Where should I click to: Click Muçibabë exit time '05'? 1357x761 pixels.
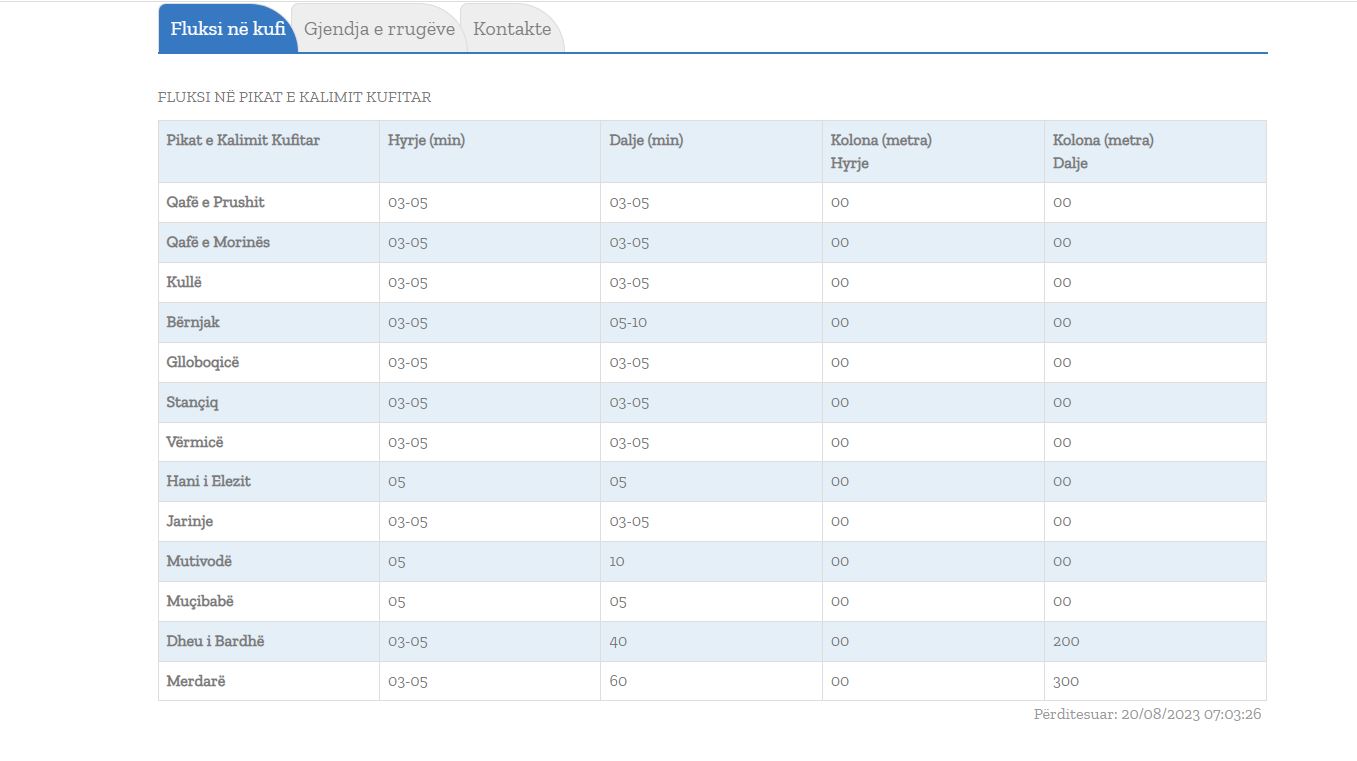618,601
